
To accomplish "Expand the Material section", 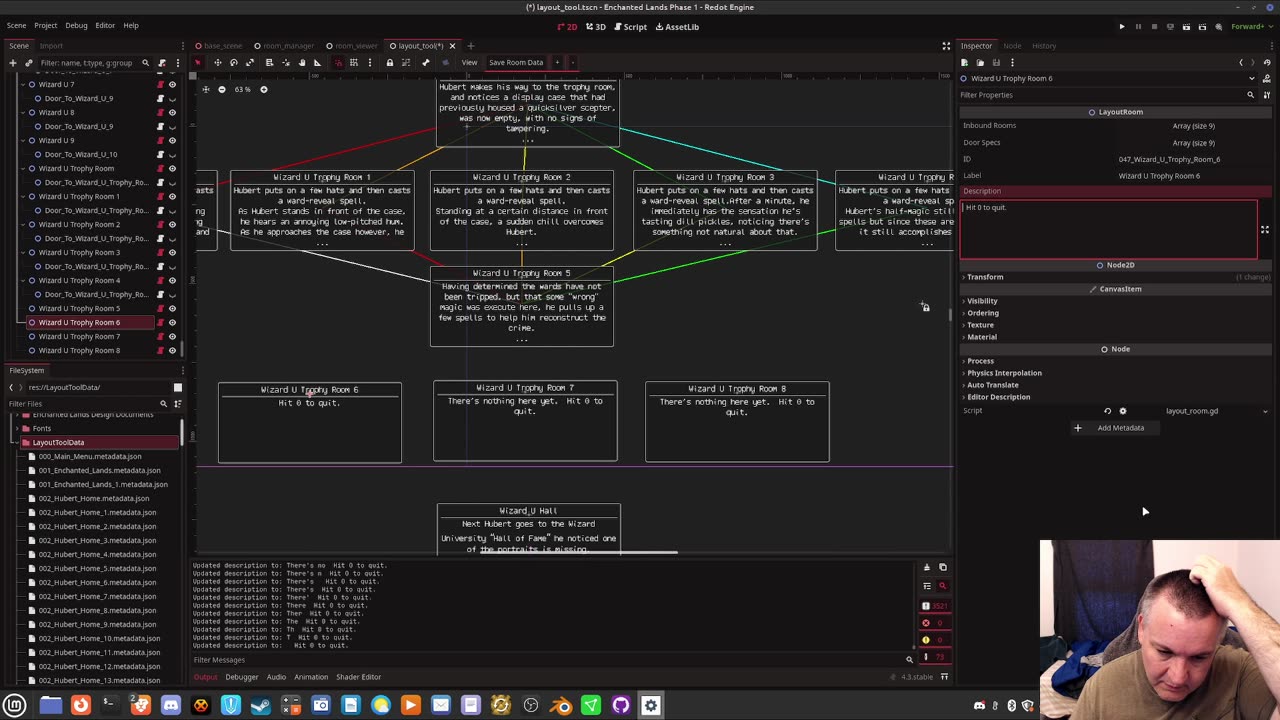I will 981,337.
